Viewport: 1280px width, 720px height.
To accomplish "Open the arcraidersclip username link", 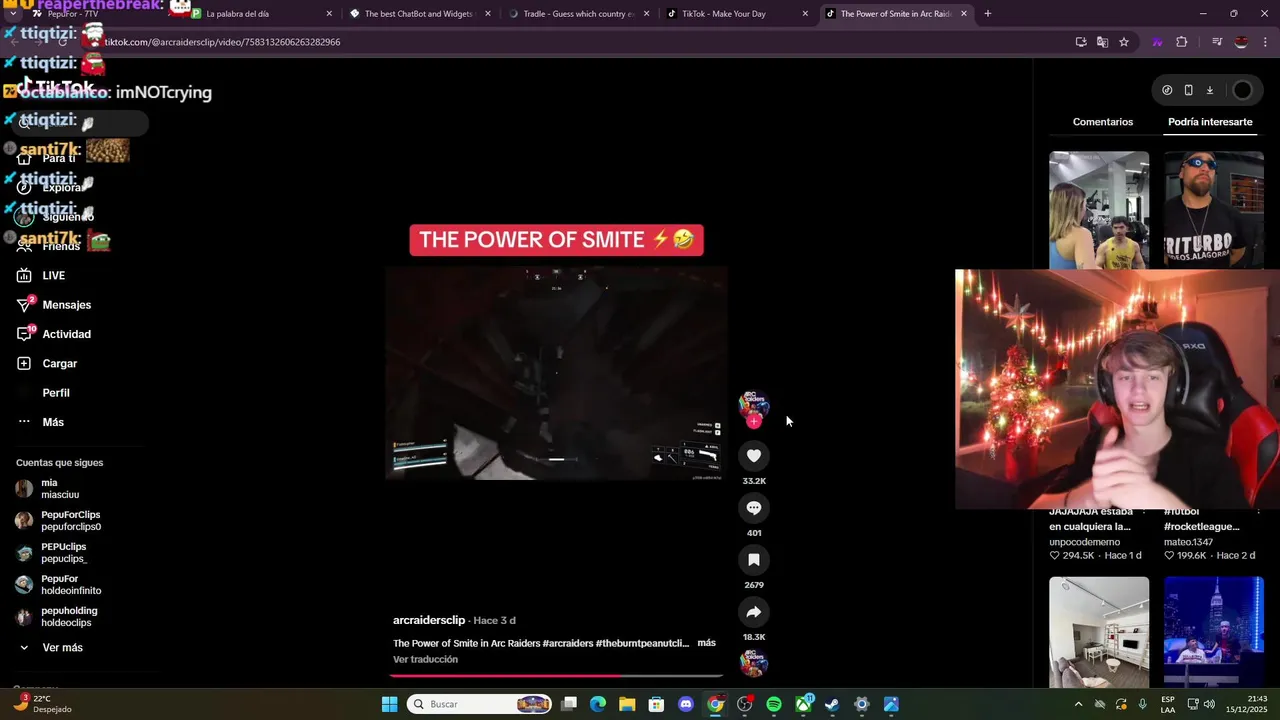I will [x=428, y=620].
